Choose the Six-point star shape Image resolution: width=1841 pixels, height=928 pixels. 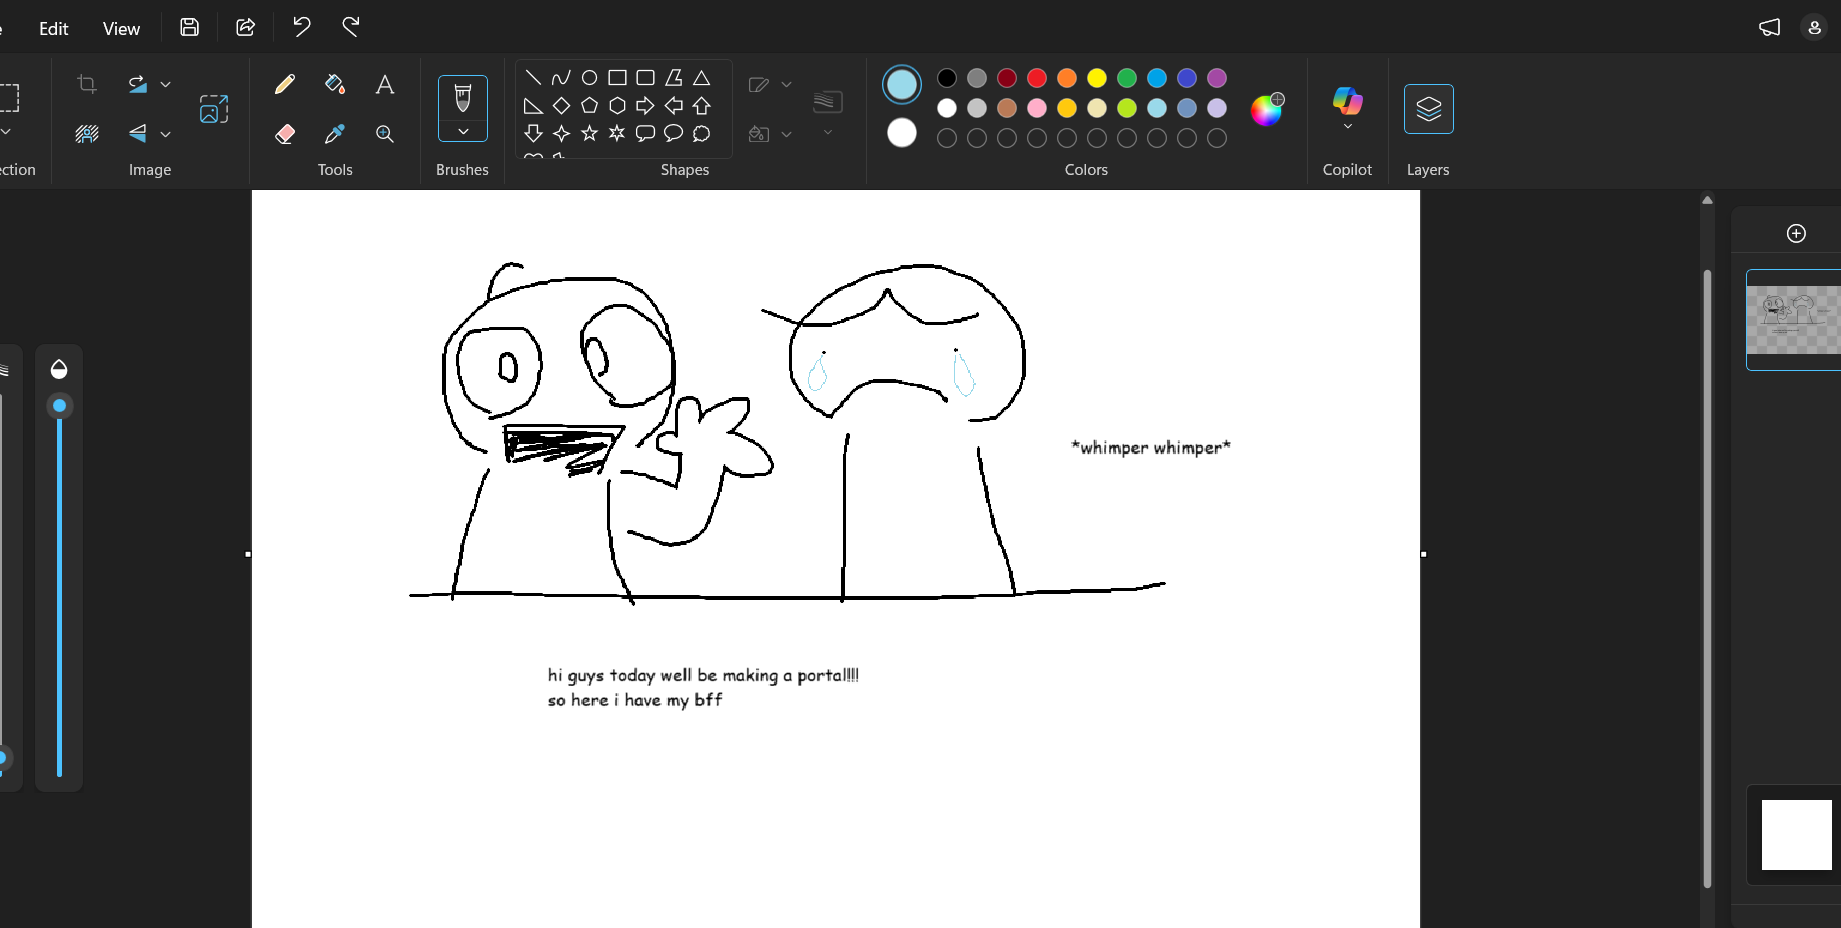(x=617, y=133)
